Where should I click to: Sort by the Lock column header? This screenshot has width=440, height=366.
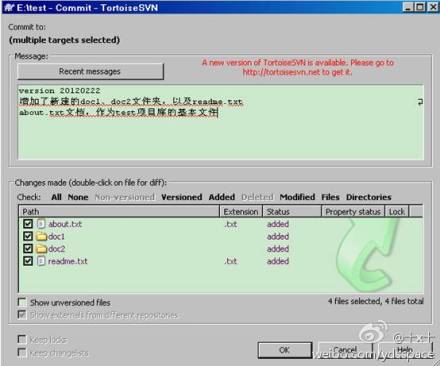[x=397, y=212]
